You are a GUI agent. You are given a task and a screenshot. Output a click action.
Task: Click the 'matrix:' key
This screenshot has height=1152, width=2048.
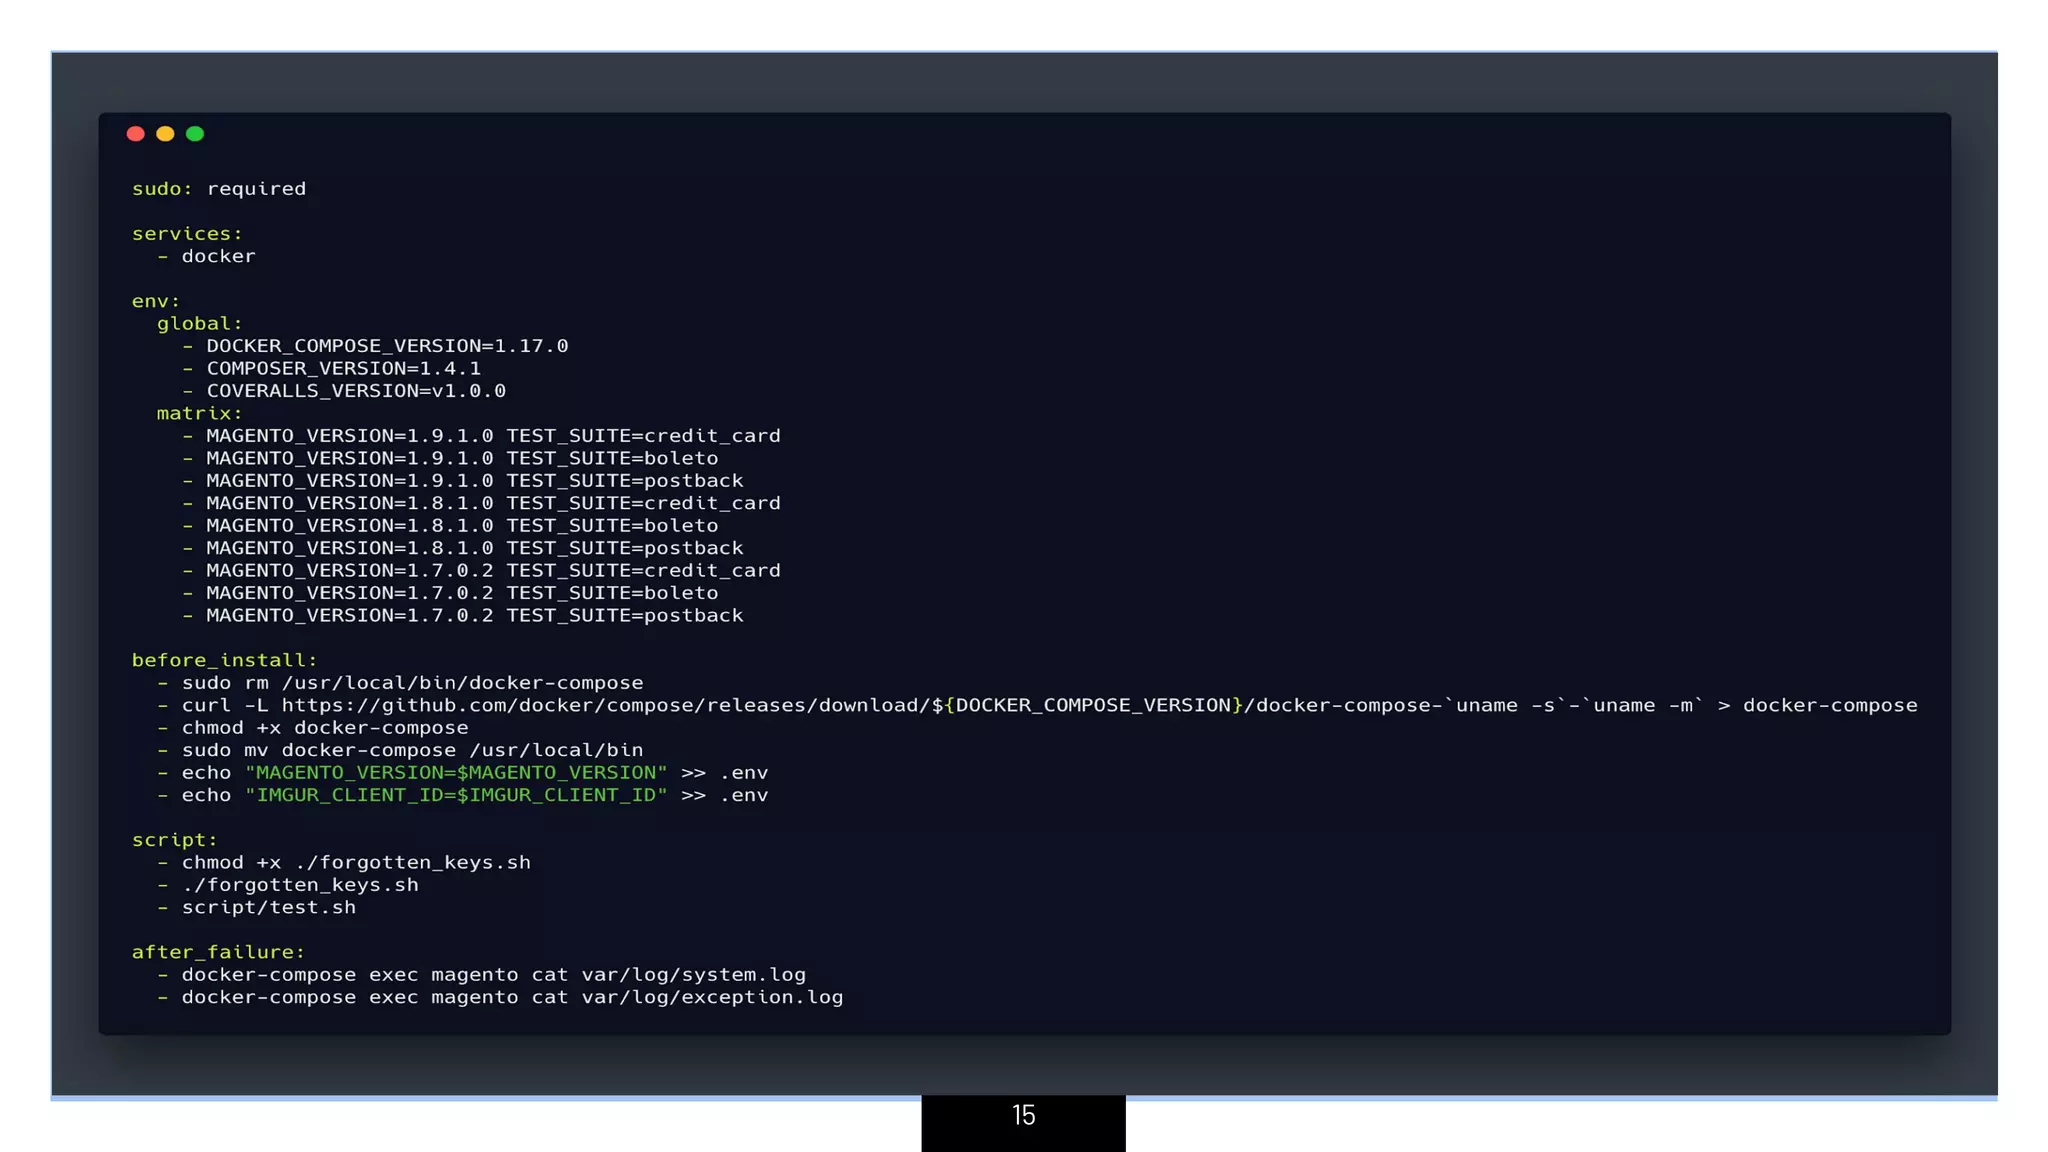click(199, 414)
